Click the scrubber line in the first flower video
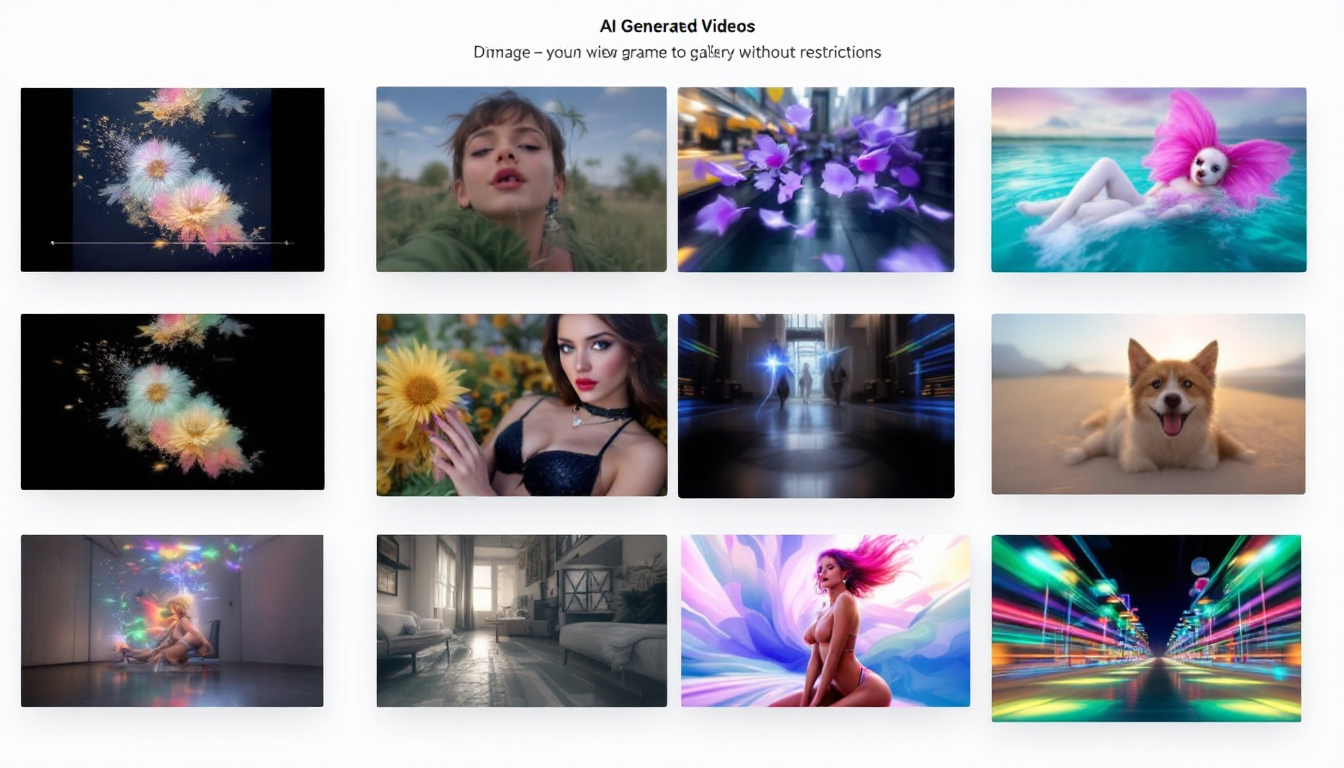The height and width of the screenshot is (768, 1344). pyautogui.click(x=170, y=243)
